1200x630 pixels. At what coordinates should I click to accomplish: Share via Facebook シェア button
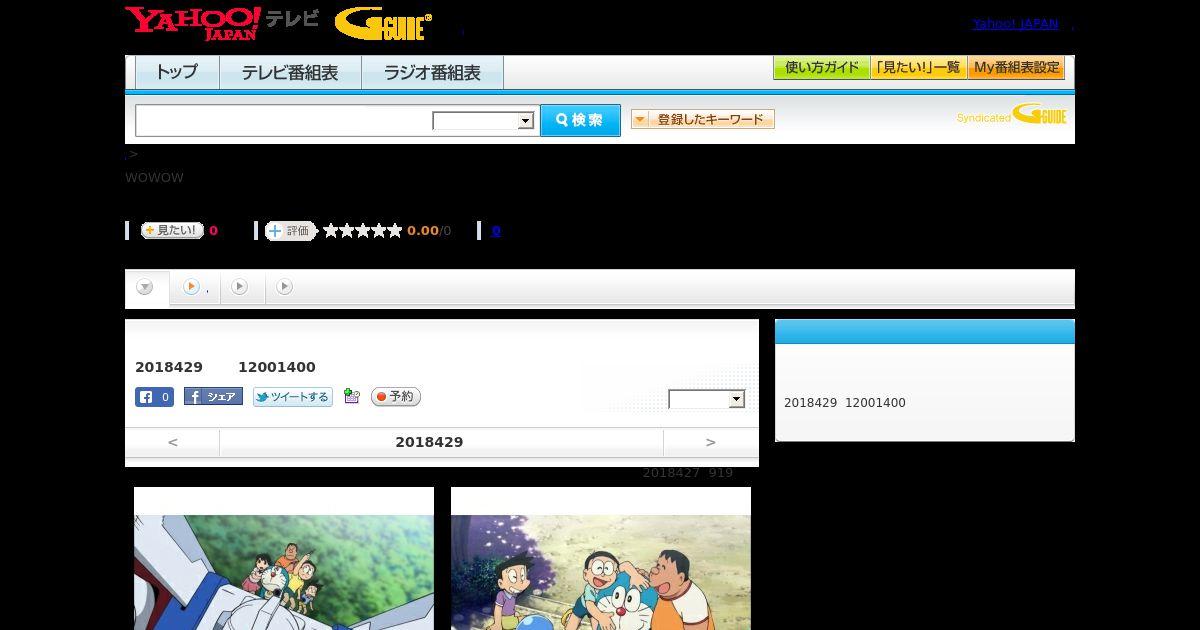coord(213,397)
